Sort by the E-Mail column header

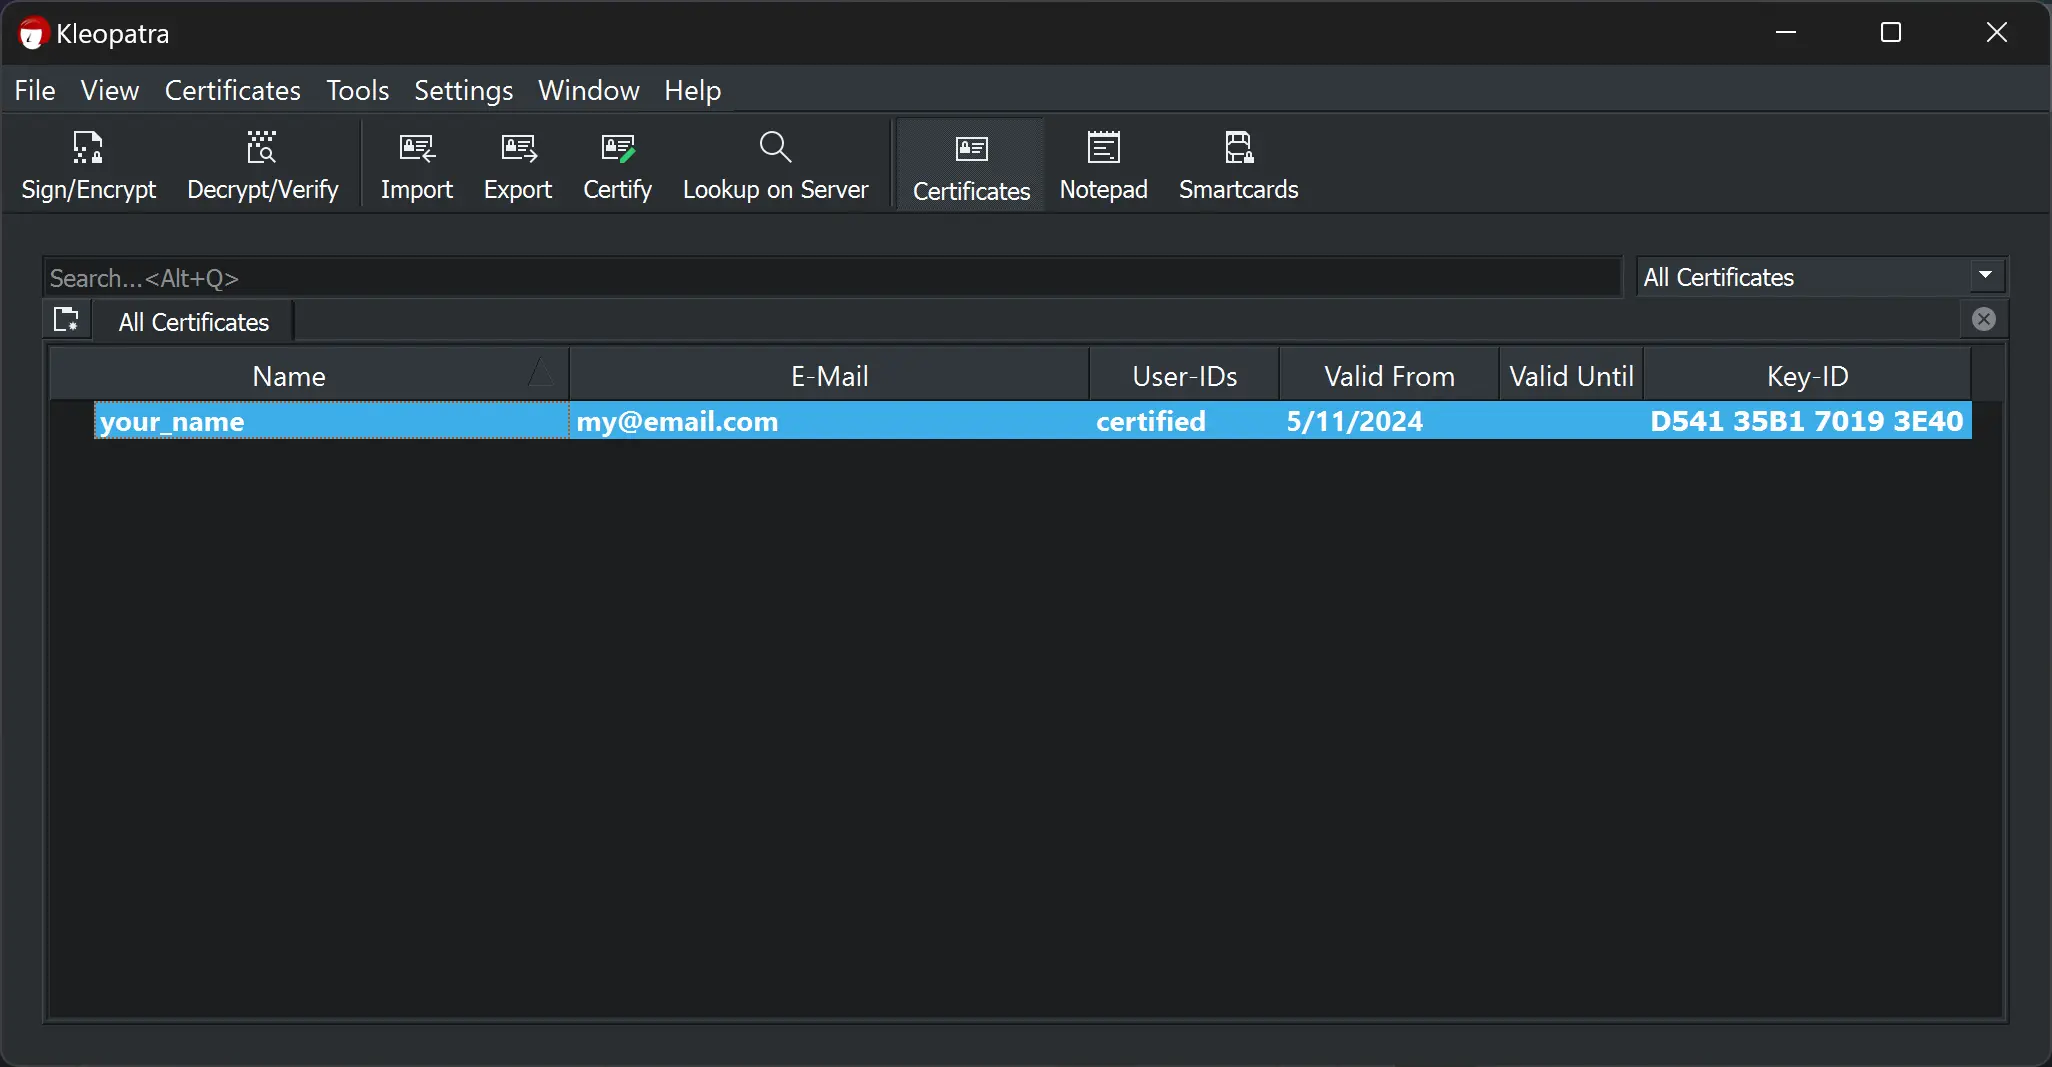(x=829, y=376)
